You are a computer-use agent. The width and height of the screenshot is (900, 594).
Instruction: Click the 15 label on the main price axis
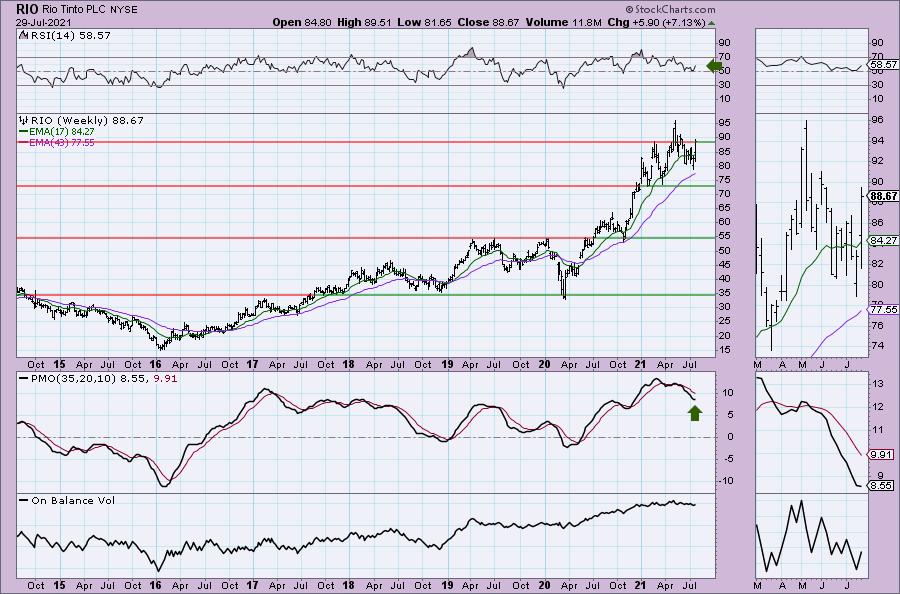tap(725, 350)
